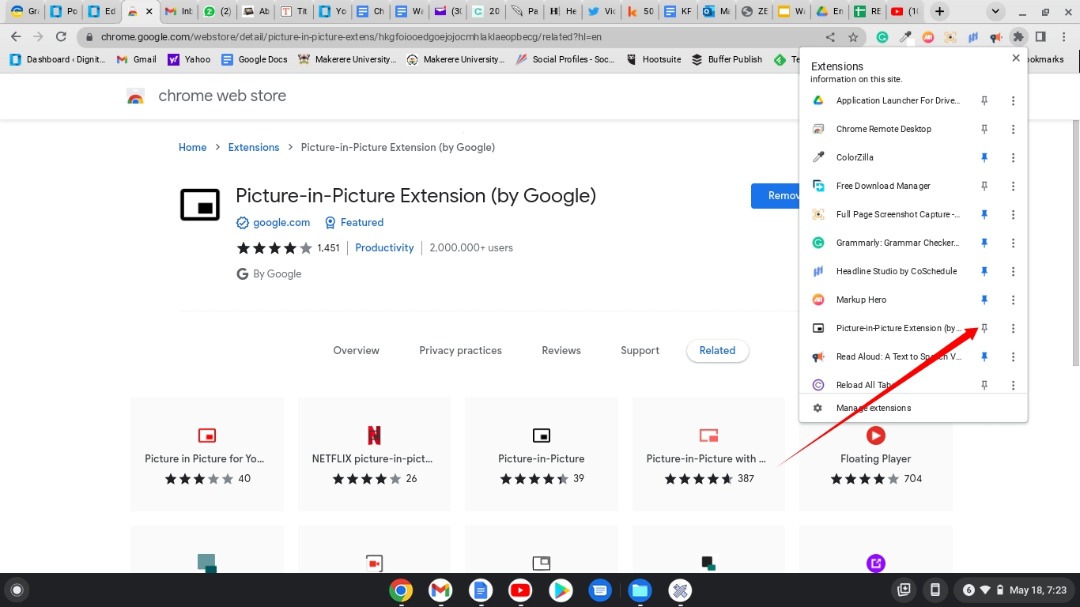Pin Free Download Manager extension
The width and height of the screenshot is (1080, 607).
[x=984, y=186]
